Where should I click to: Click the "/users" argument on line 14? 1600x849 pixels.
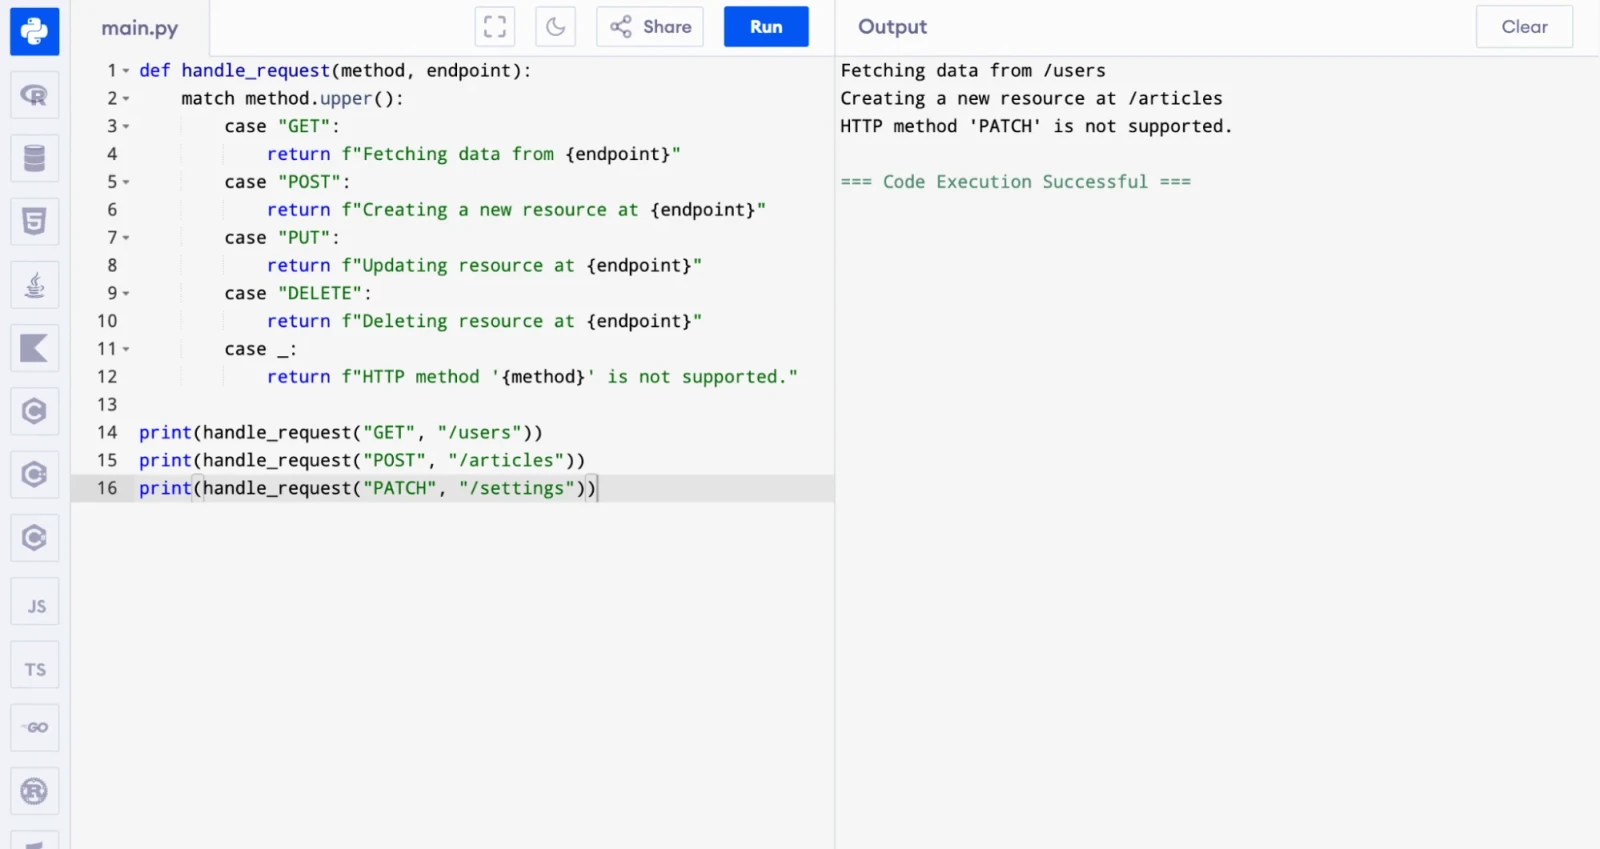click(479, 433)
